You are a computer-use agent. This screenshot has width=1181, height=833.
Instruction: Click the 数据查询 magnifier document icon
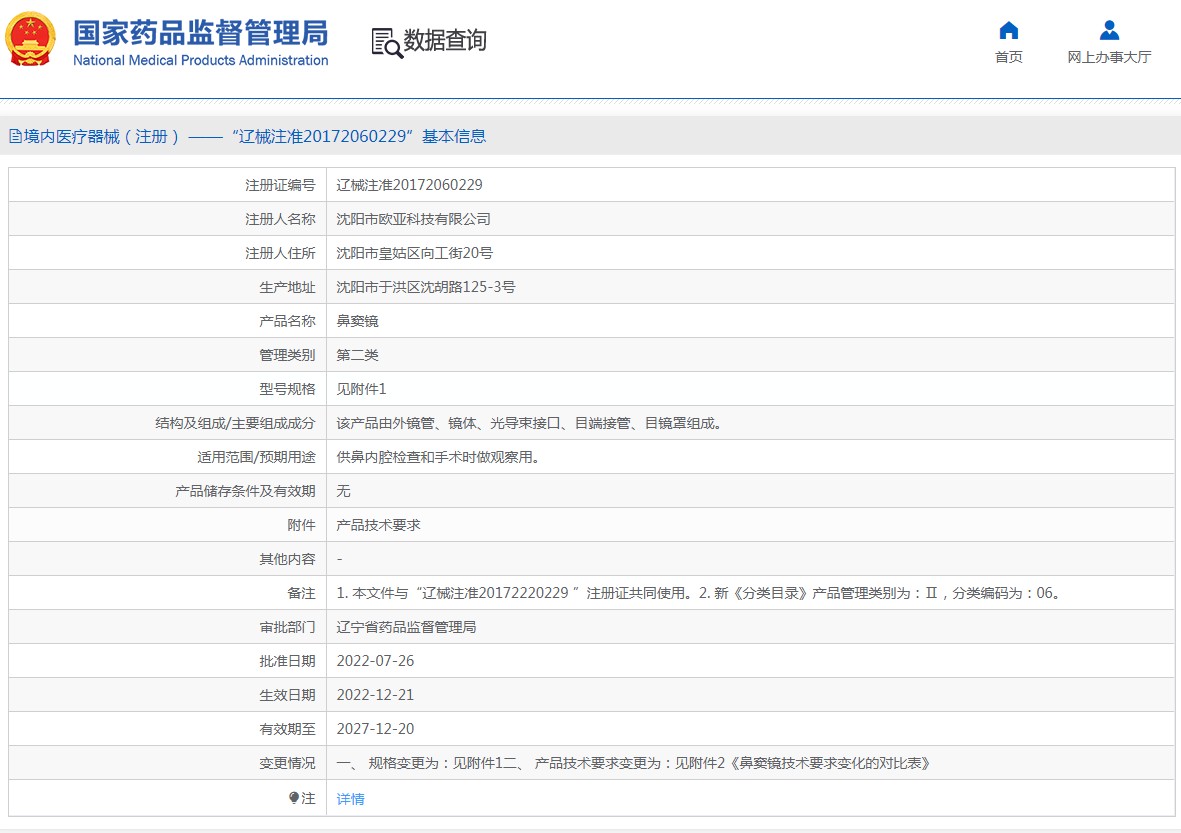click(386, 42)
